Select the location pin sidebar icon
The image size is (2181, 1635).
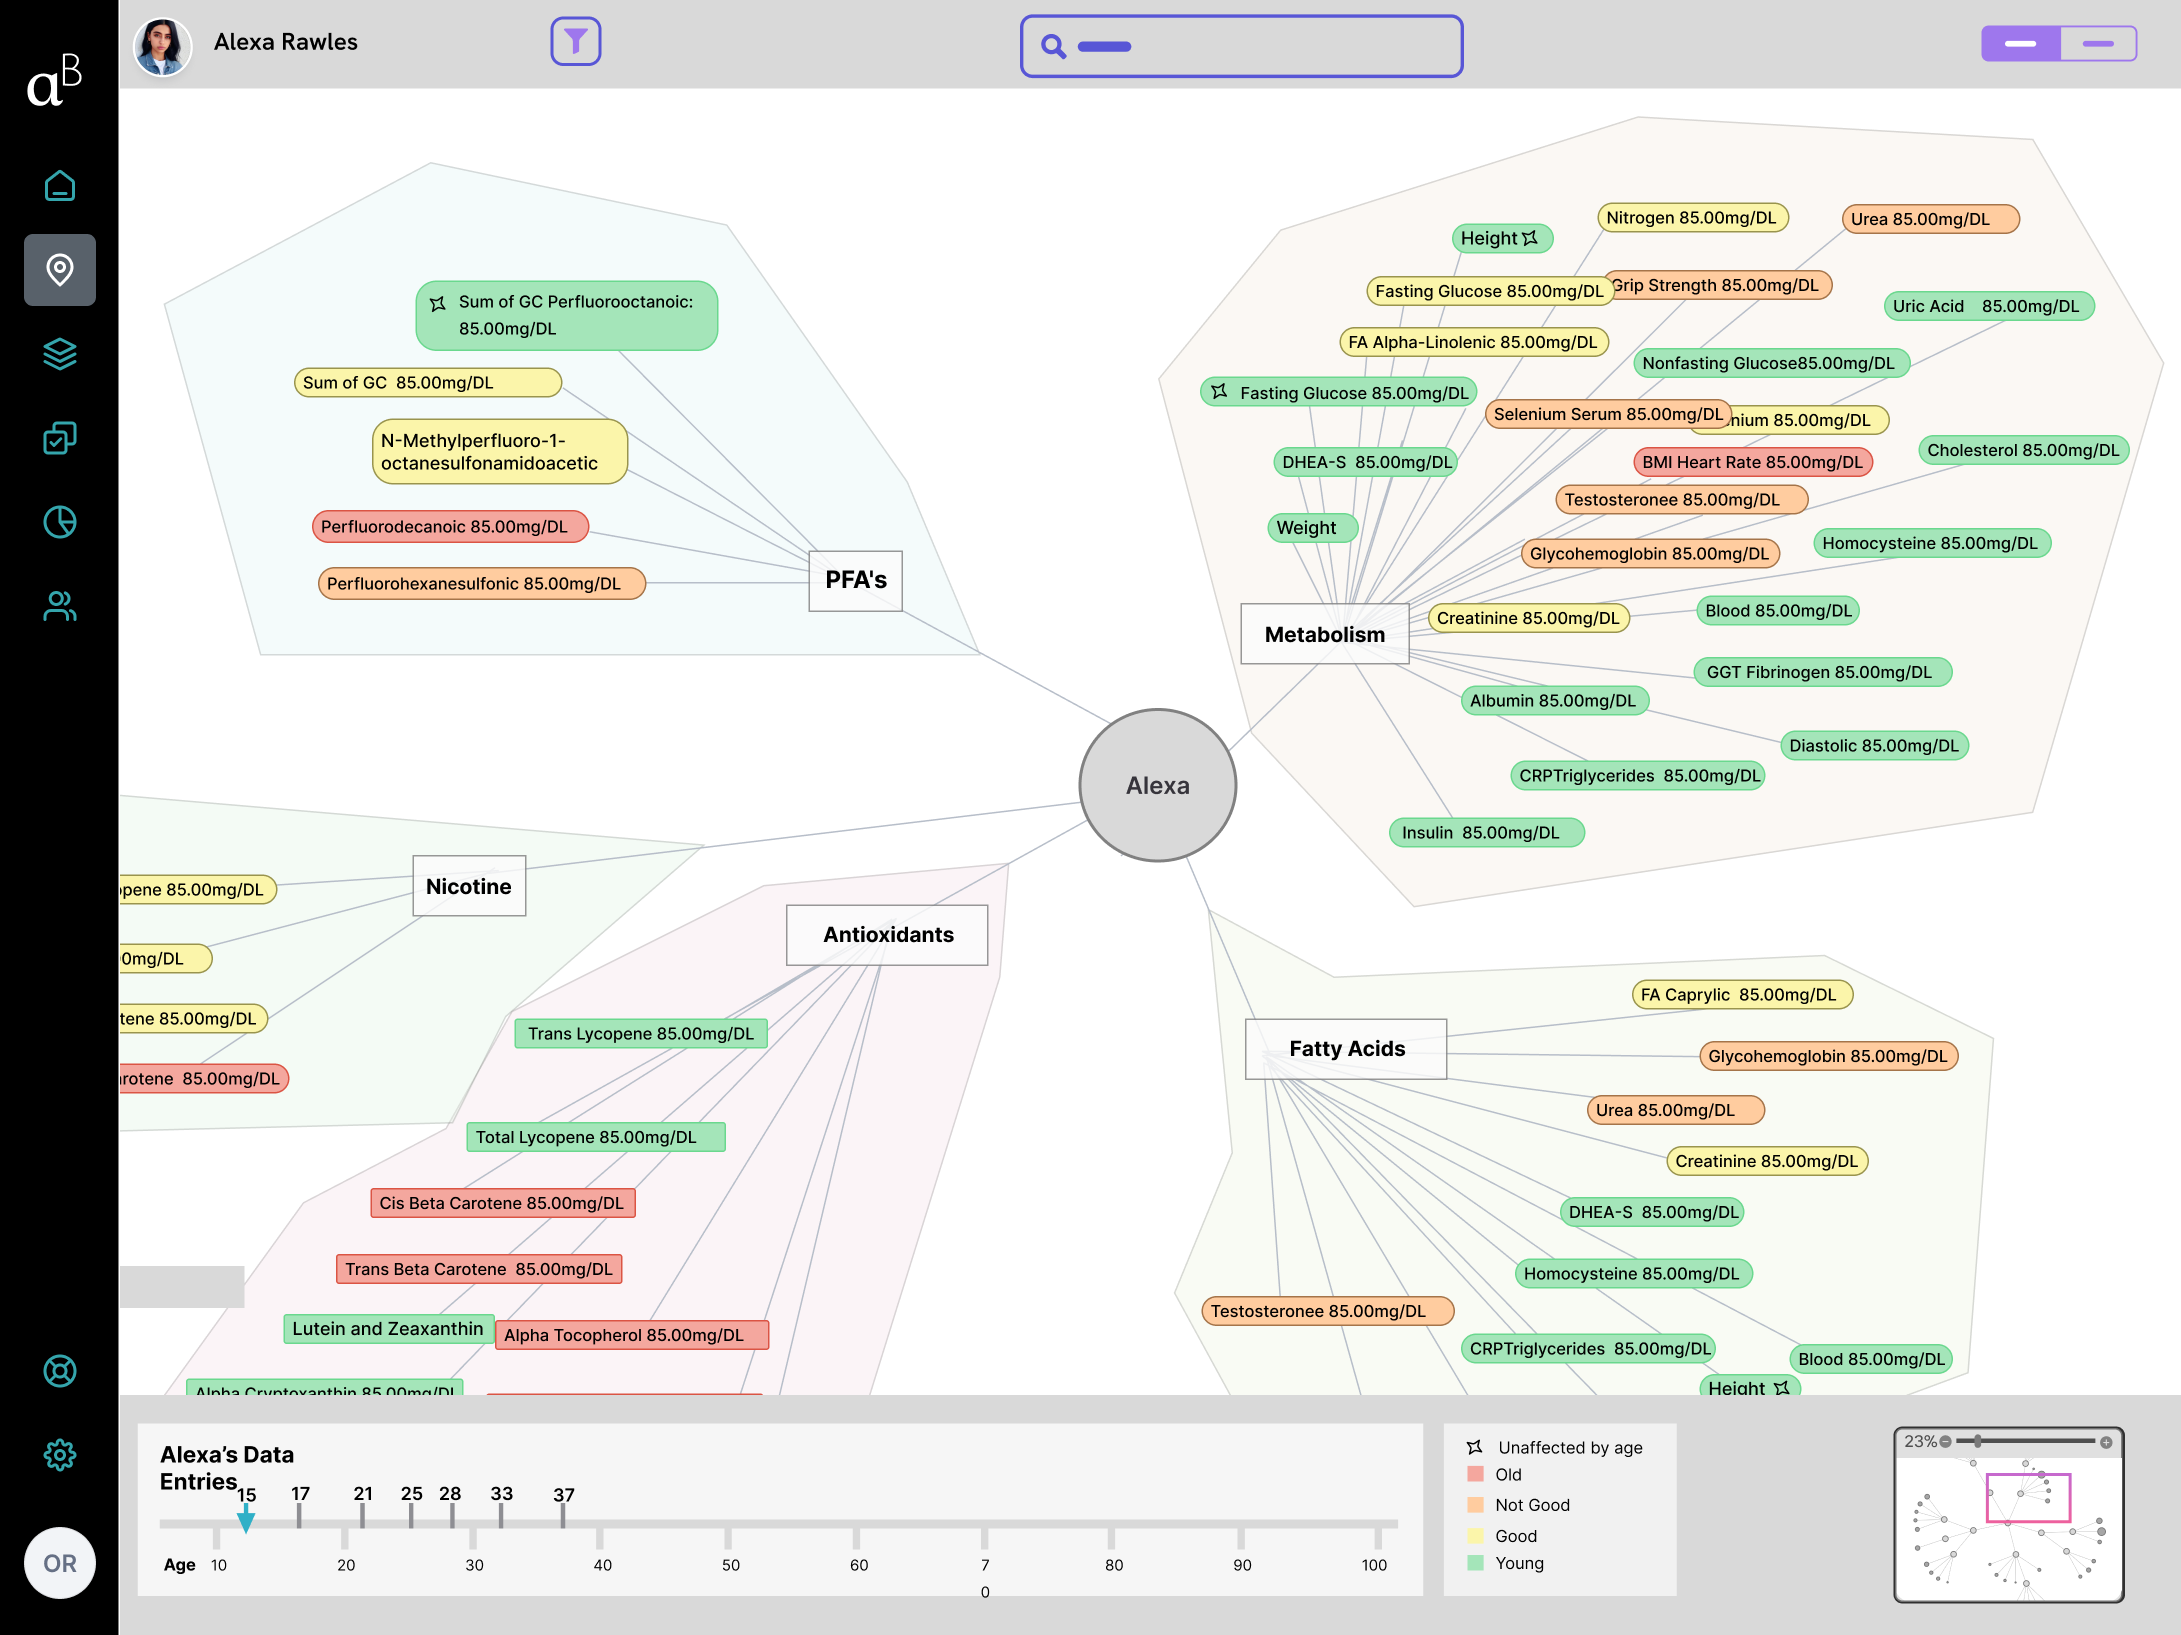60,270
